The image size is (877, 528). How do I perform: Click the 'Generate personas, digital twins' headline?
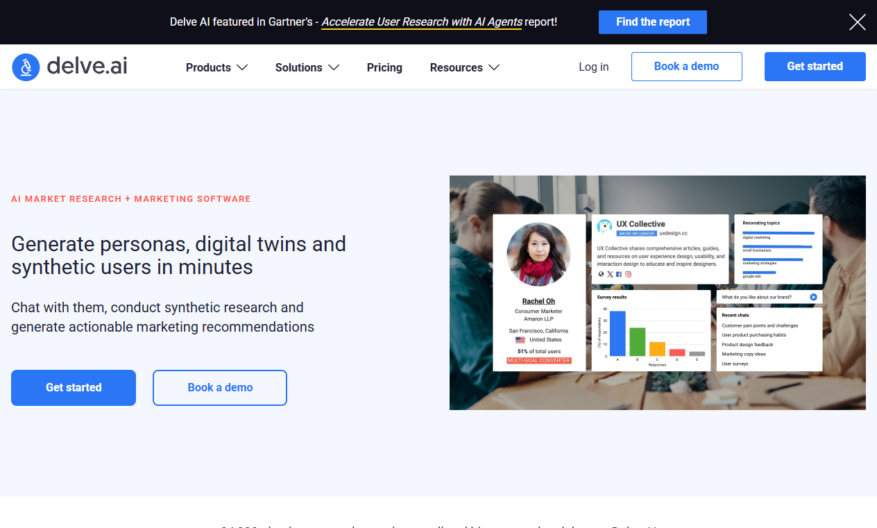pos(178,256)
